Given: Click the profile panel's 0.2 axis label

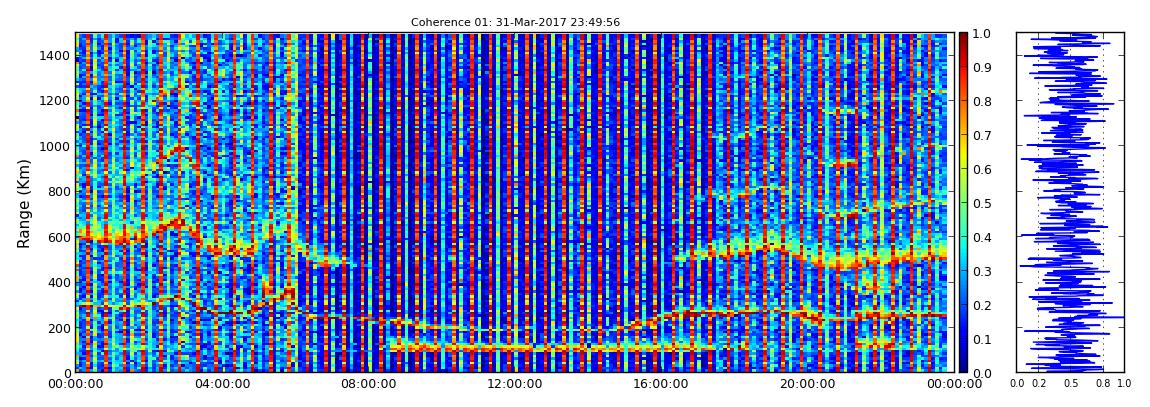Looking at the screenshot, I should pyautogui.click(x=1039, y=384).
